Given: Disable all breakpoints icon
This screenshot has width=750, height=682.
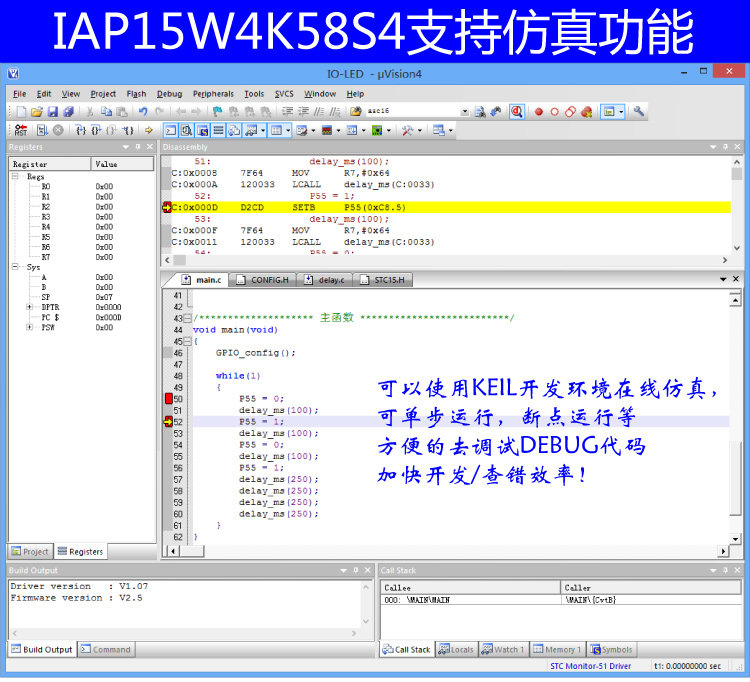Looking at the screenshot, I should pyautogui.click(x=570, y=112).
